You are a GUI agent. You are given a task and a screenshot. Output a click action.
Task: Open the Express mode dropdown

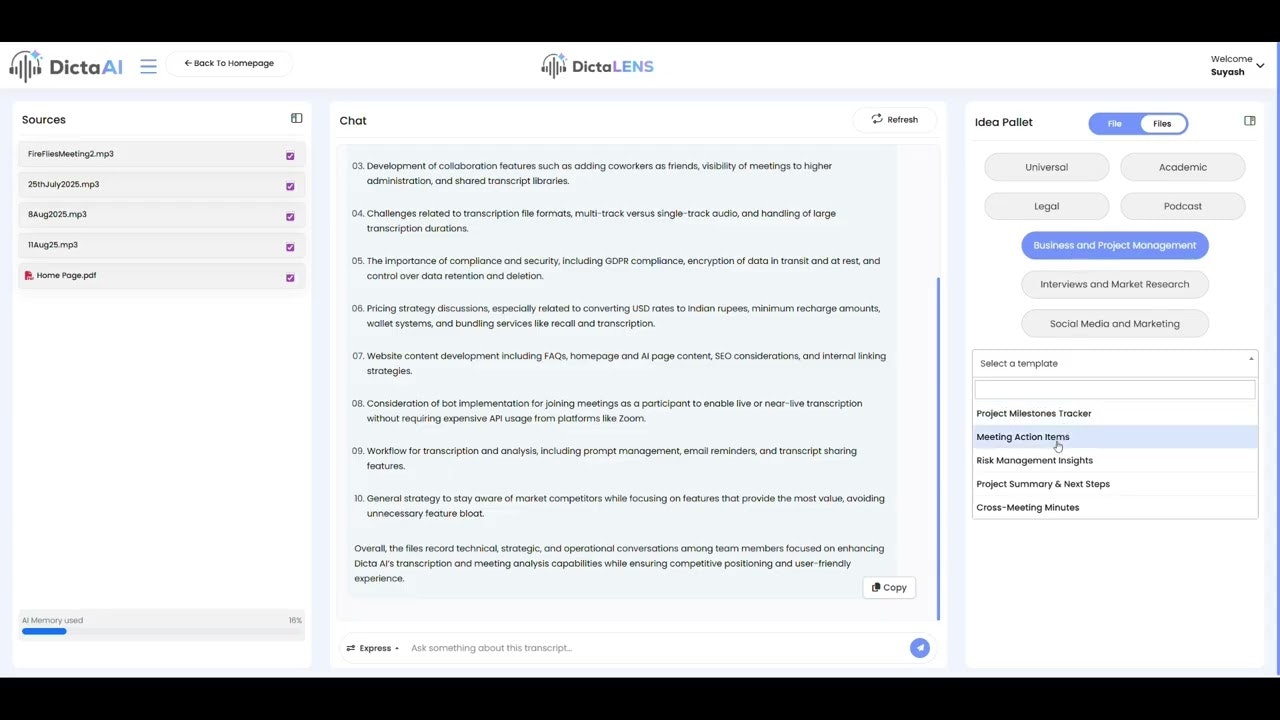pos(373,648)
